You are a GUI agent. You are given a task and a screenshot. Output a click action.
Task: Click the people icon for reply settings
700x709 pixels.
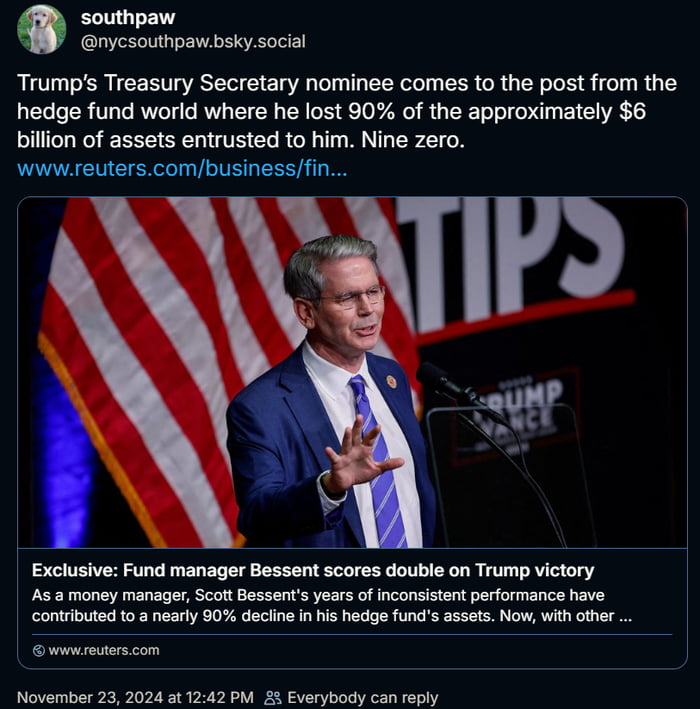point(272,698)
